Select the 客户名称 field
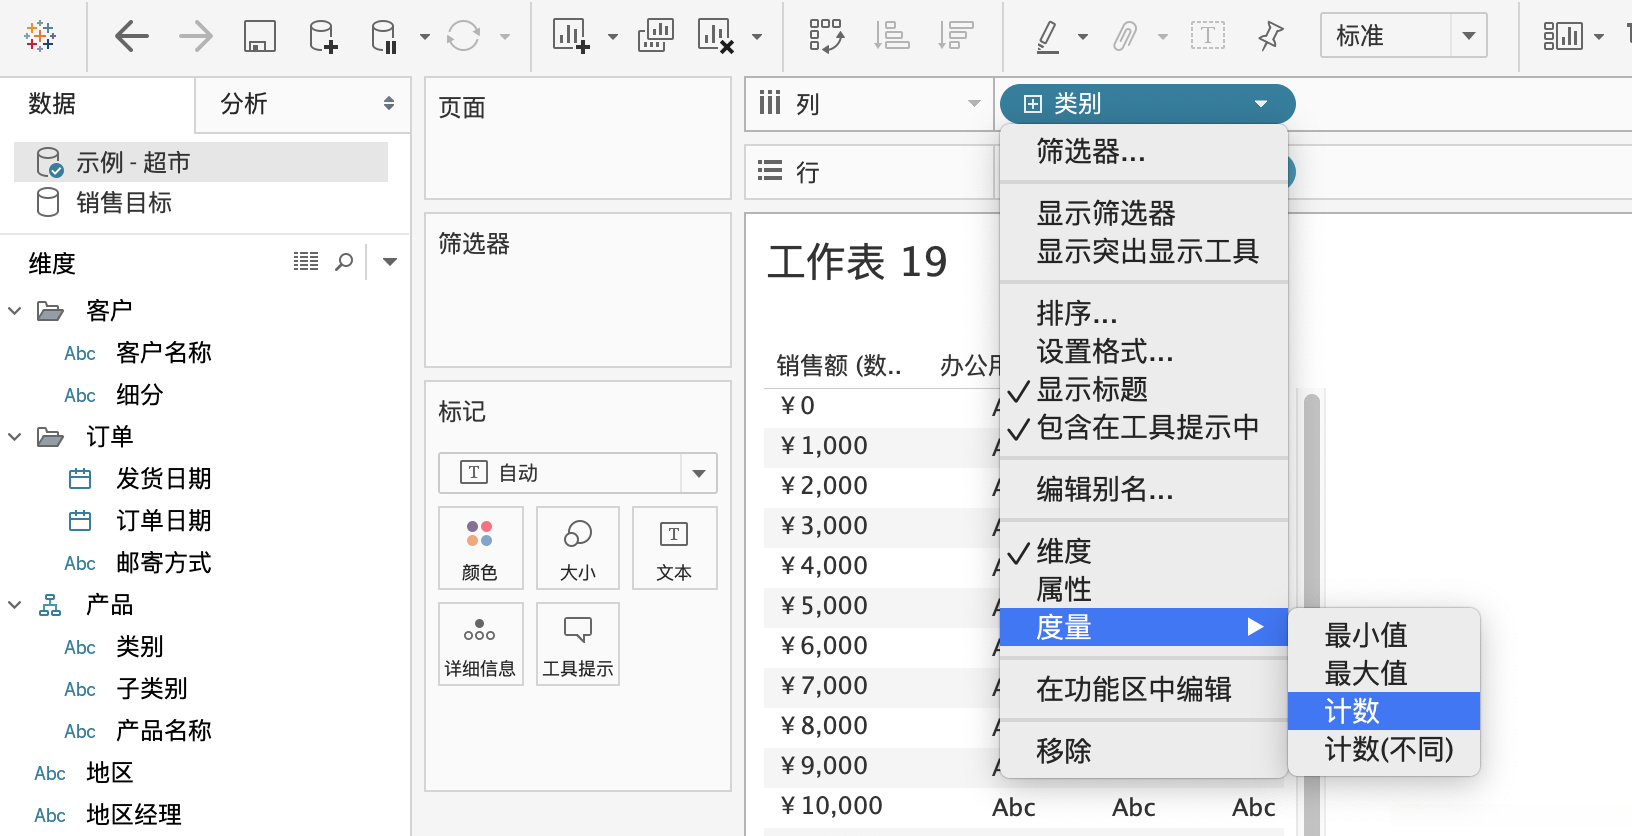 [x=164, y=353]
